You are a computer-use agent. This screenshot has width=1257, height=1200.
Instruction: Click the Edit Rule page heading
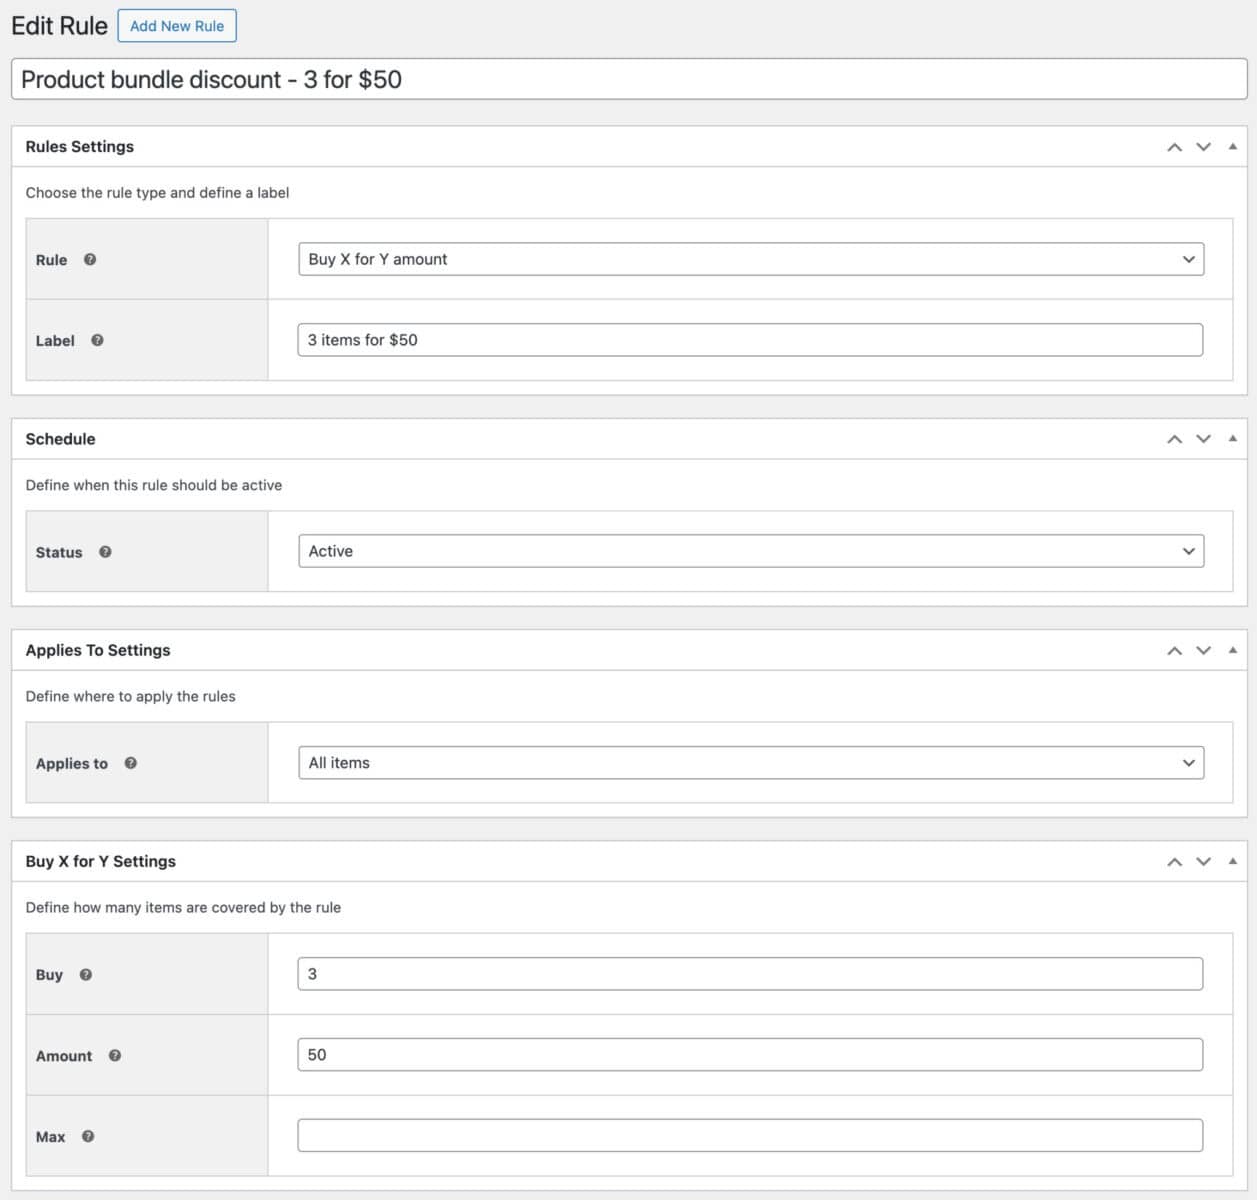pyautogui.click(x=59, y=26)
